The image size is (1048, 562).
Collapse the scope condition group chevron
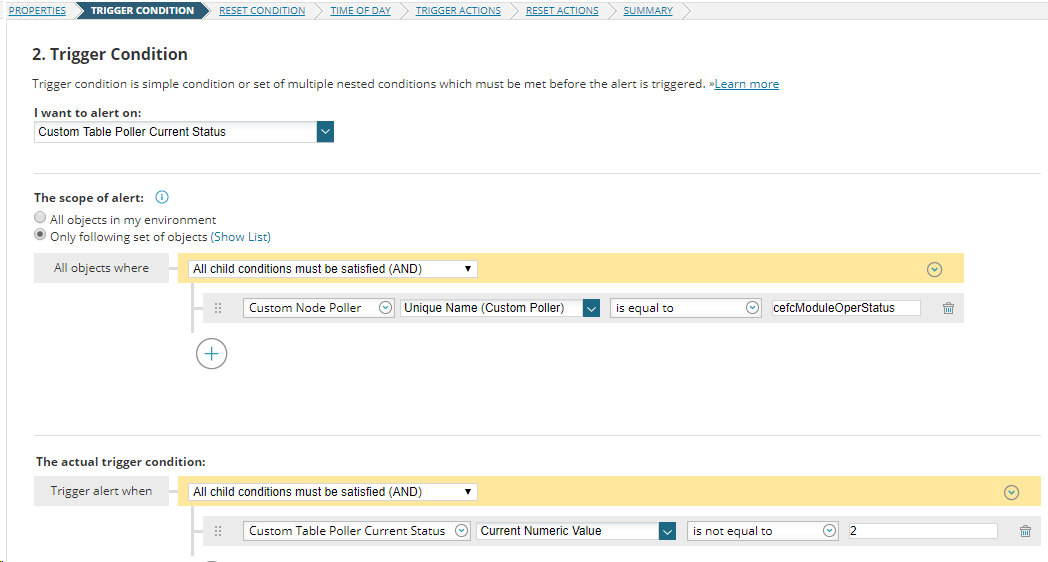click(934, 269)
